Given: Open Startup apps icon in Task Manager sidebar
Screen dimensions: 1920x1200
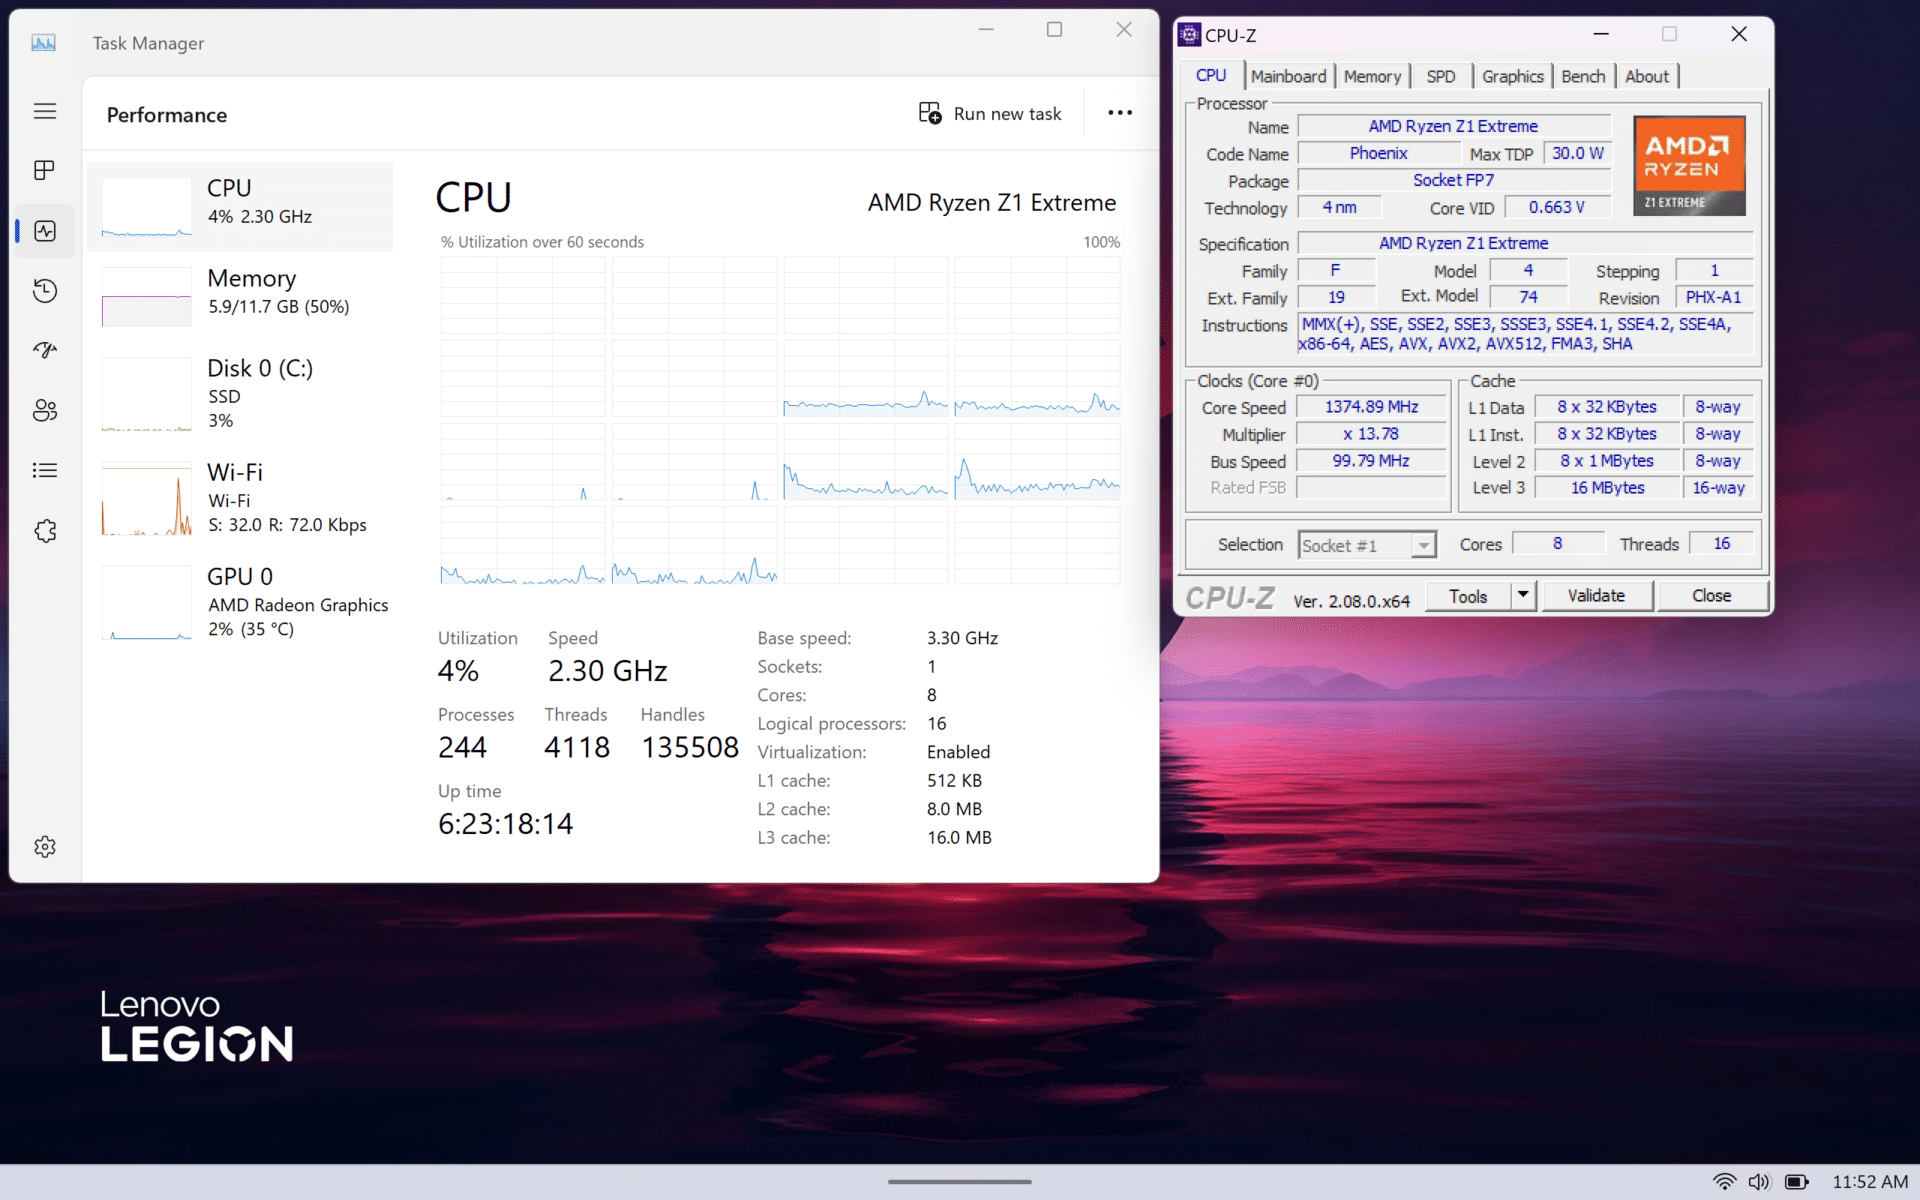Looking at the screenshot, I should pyautogui.click(x=45, y=350).
